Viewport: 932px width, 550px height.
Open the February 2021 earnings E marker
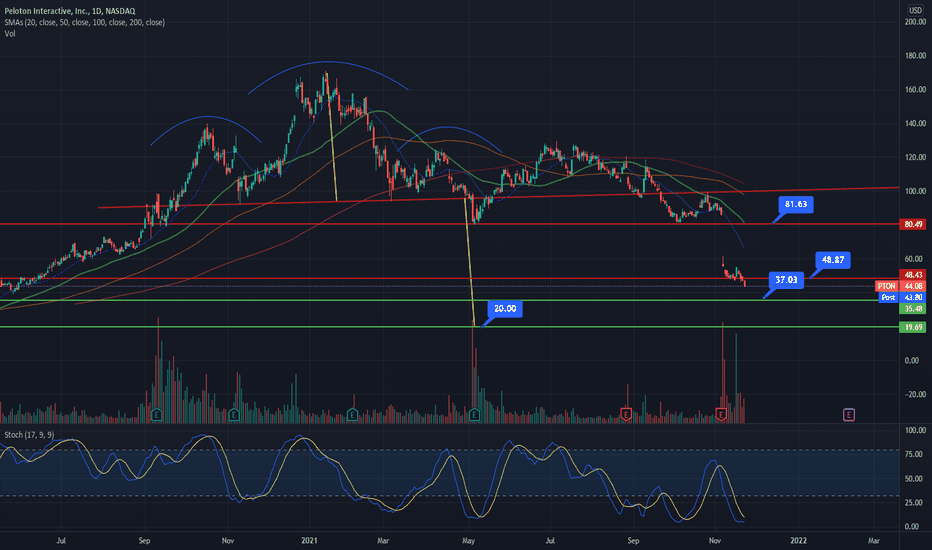[352, 414]
